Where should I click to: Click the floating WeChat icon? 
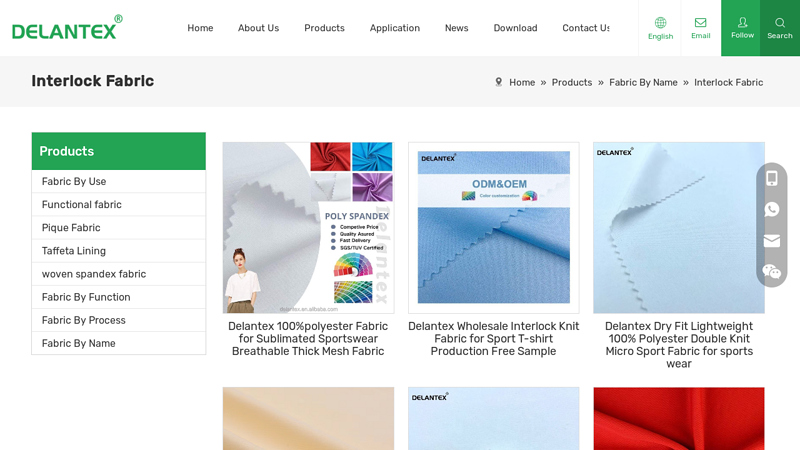[x=772, y=272]
